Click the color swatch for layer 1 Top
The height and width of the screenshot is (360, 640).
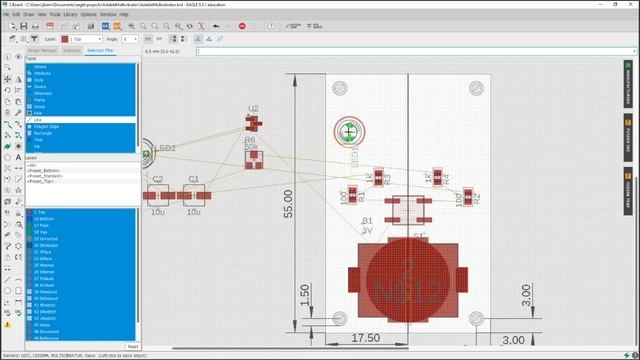tap(29, 212)
